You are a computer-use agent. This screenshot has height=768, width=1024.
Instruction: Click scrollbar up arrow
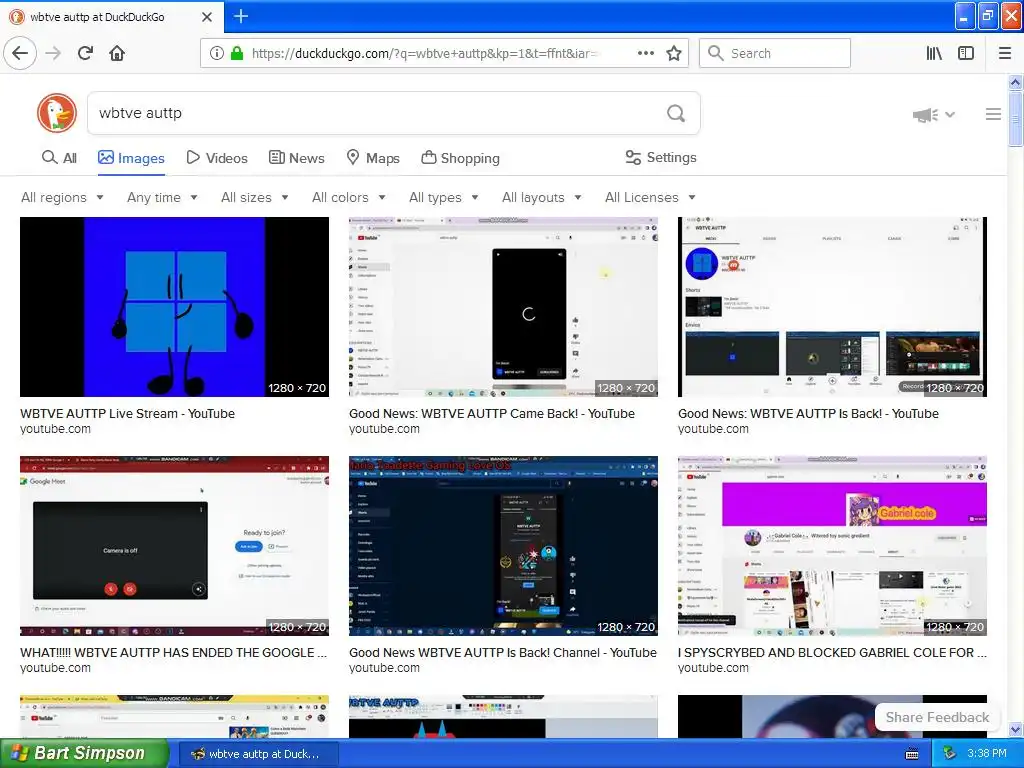coord(1015,82)
